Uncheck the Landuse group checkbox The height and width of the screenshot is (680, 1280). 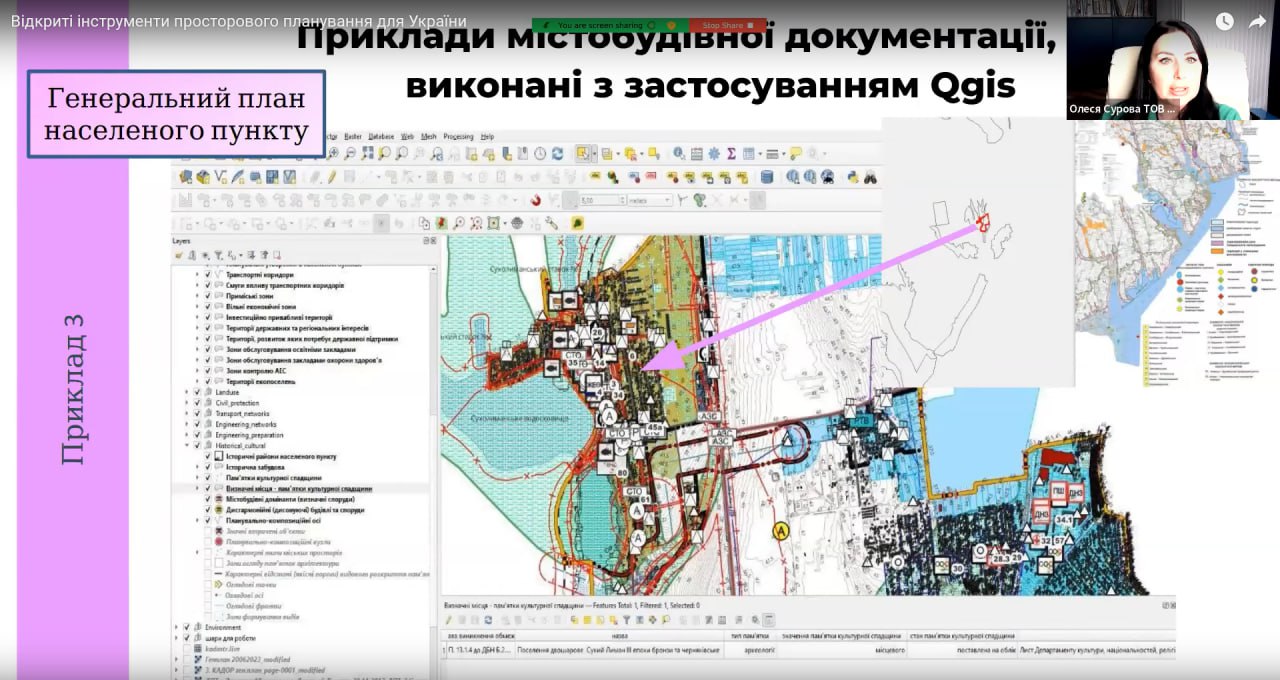pos(197,392)
